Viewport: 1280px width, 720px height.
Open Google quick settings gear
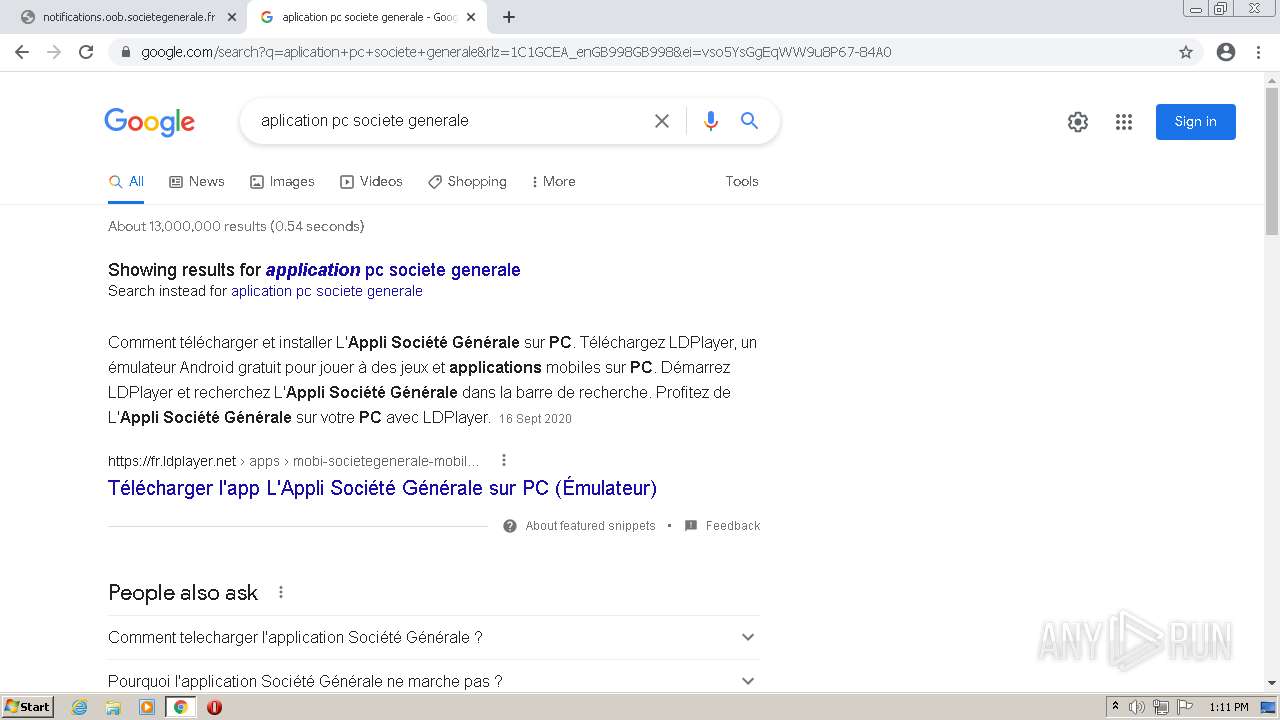[1078, 122]
